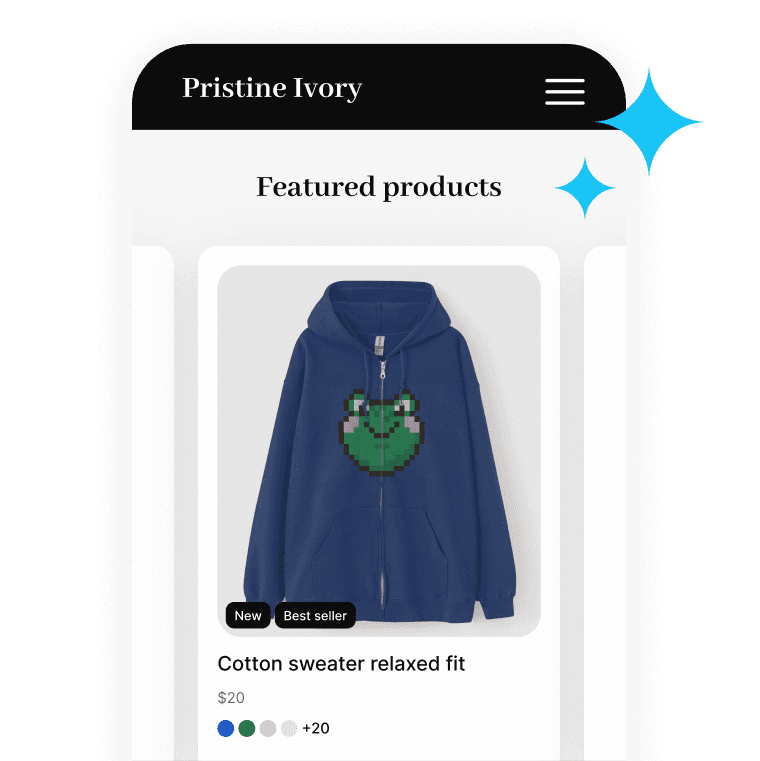This screenshot has height=761, width=760.
Task: Select the Featured products heading
Action: (379, 187)
